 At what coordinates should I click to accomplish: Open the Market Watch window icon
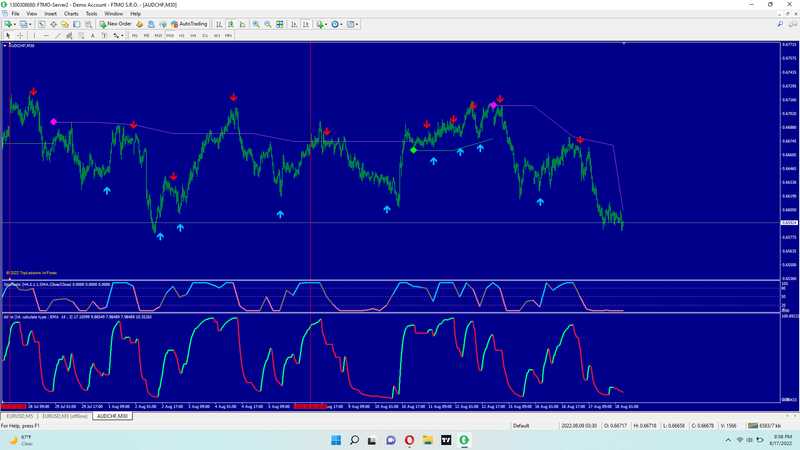[41, 24]
